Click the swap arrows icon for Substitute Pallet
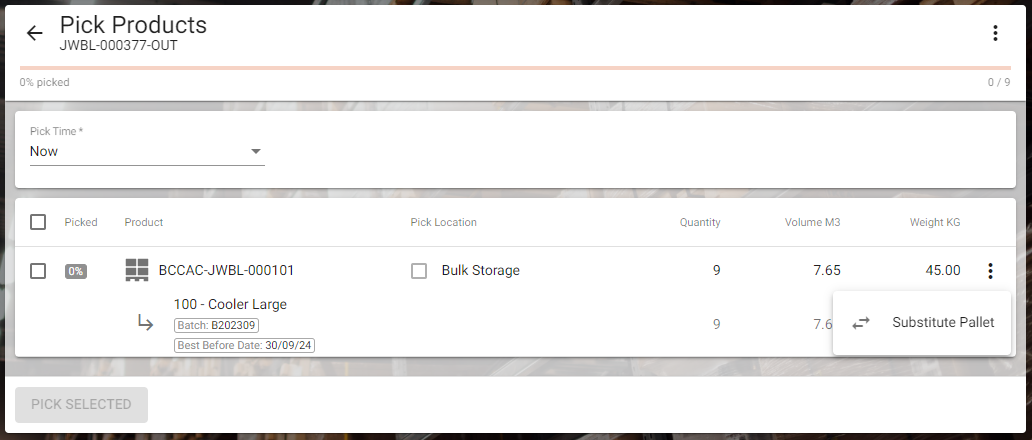This screenshot has height=440, width=1032. pos(861,323)
